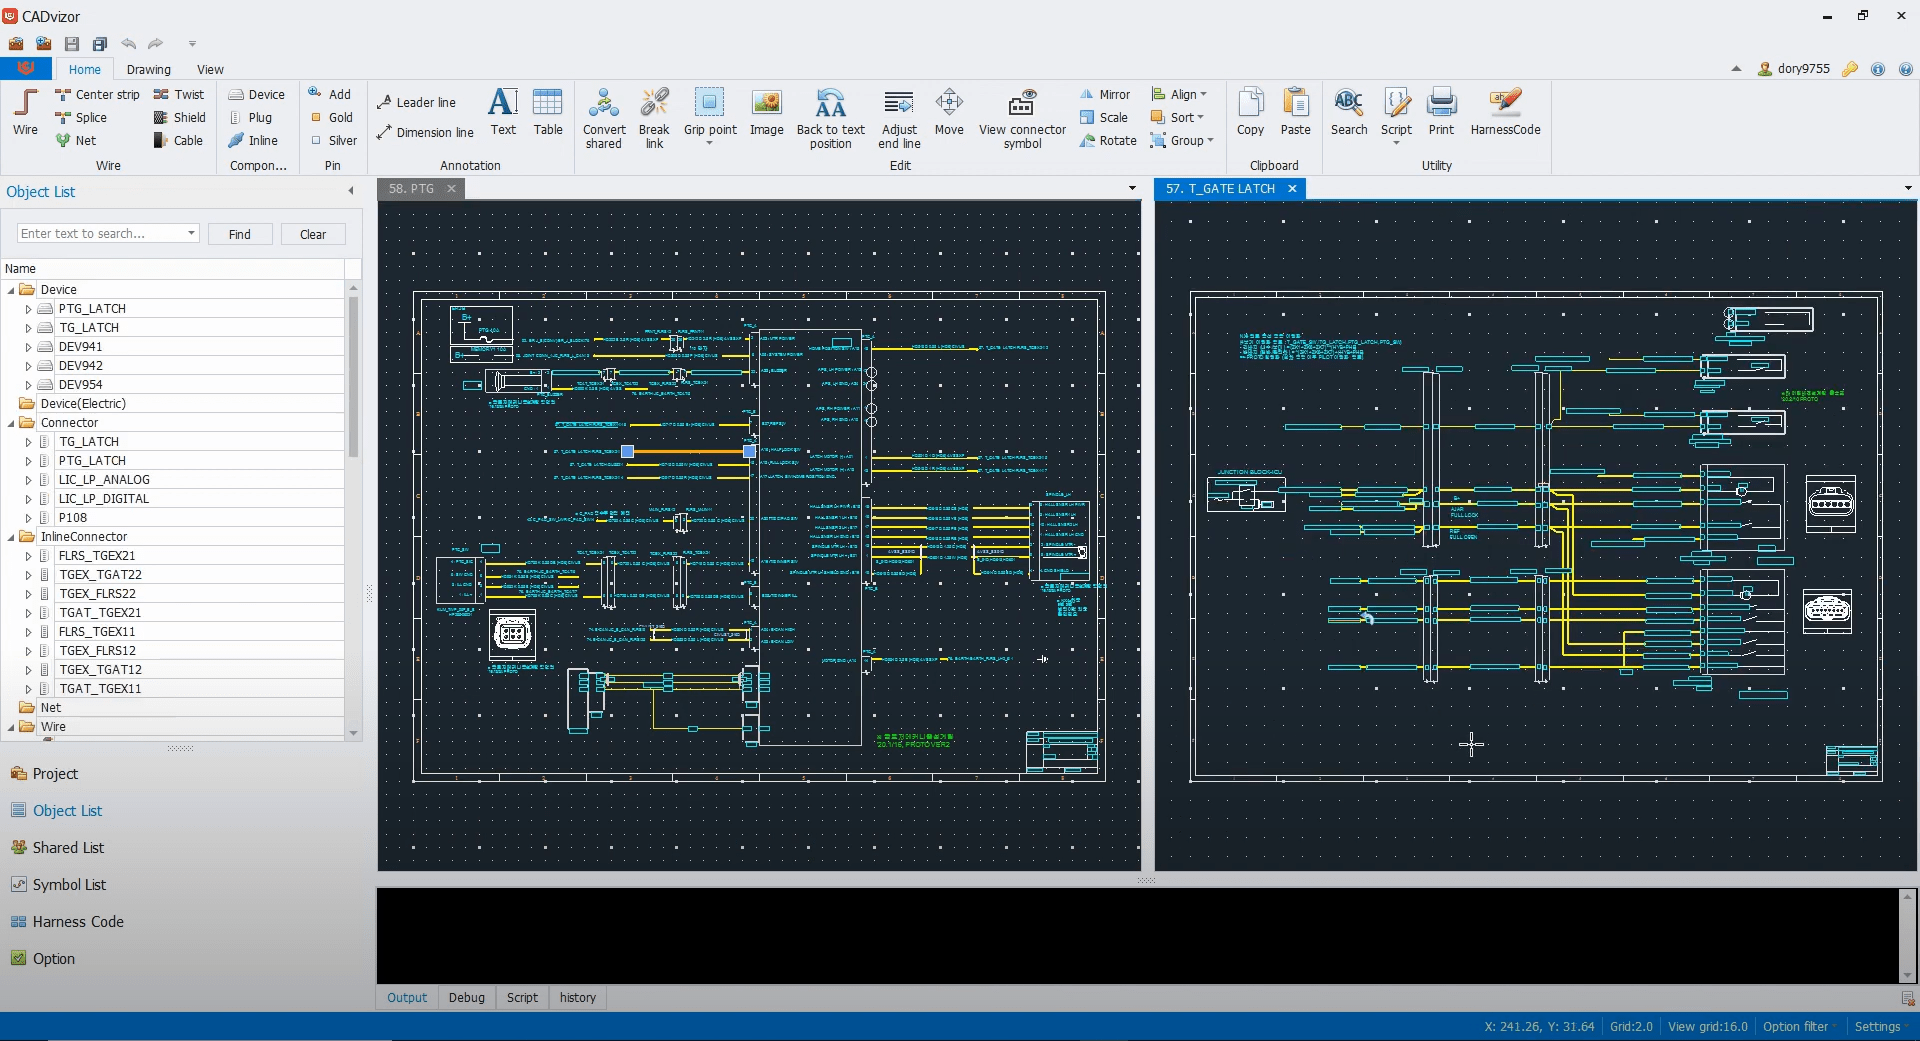This screenshot has width=1920, height=1041.
Task: Select the Cable tool
Action: 179,140
